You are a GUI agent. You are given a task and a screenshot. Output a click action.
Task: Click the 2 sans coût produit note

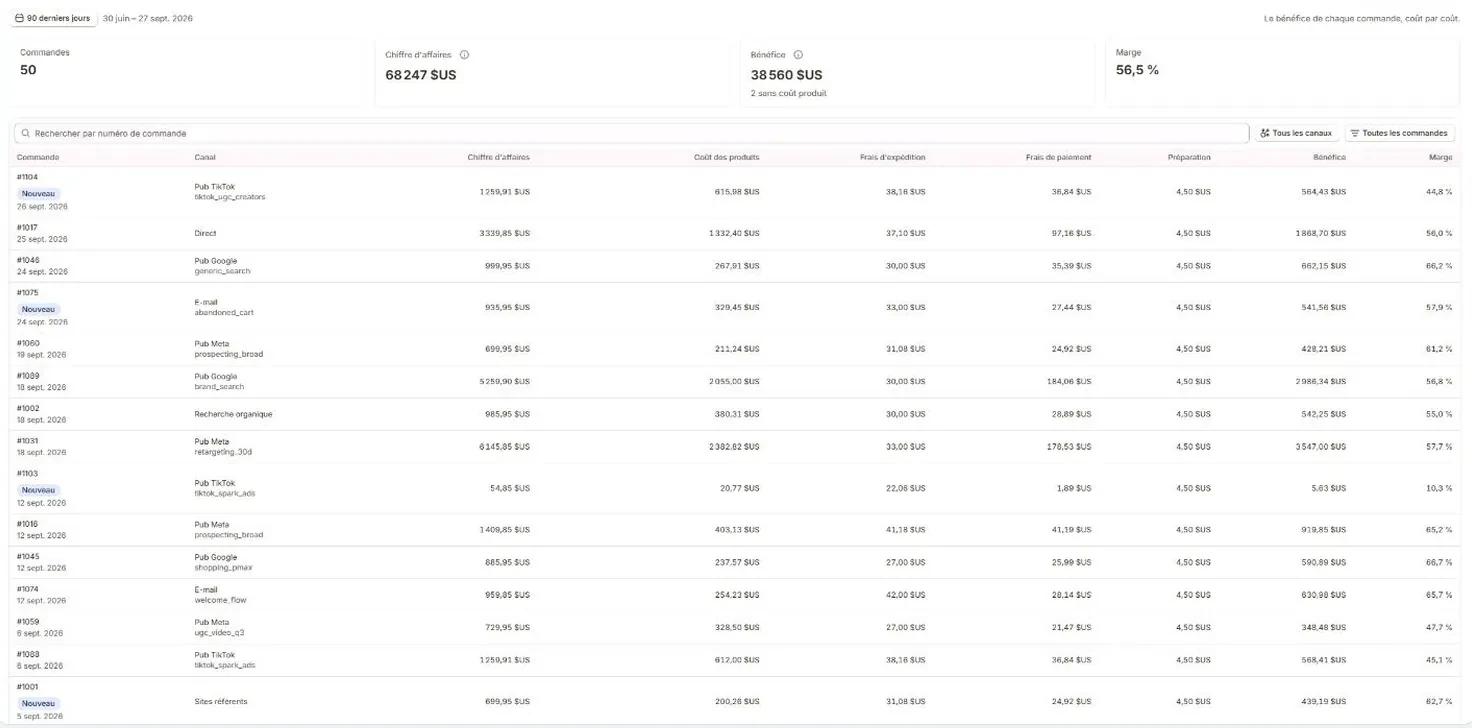point(789,93)
